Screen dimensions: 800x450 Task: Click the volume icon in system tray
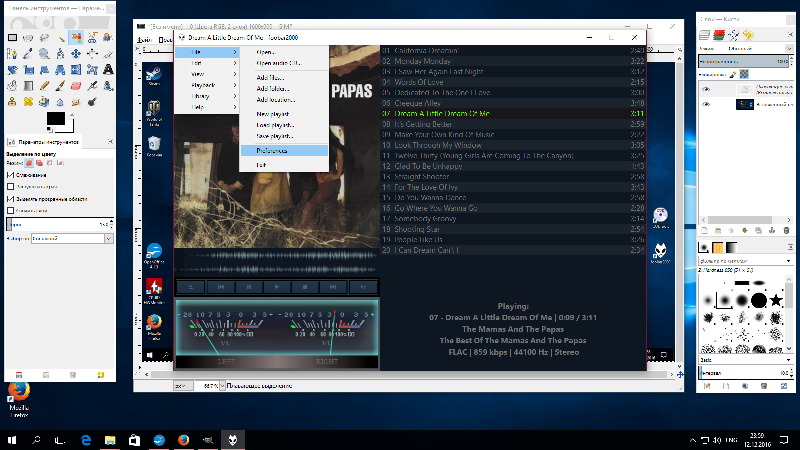click(x=717, y=440)
